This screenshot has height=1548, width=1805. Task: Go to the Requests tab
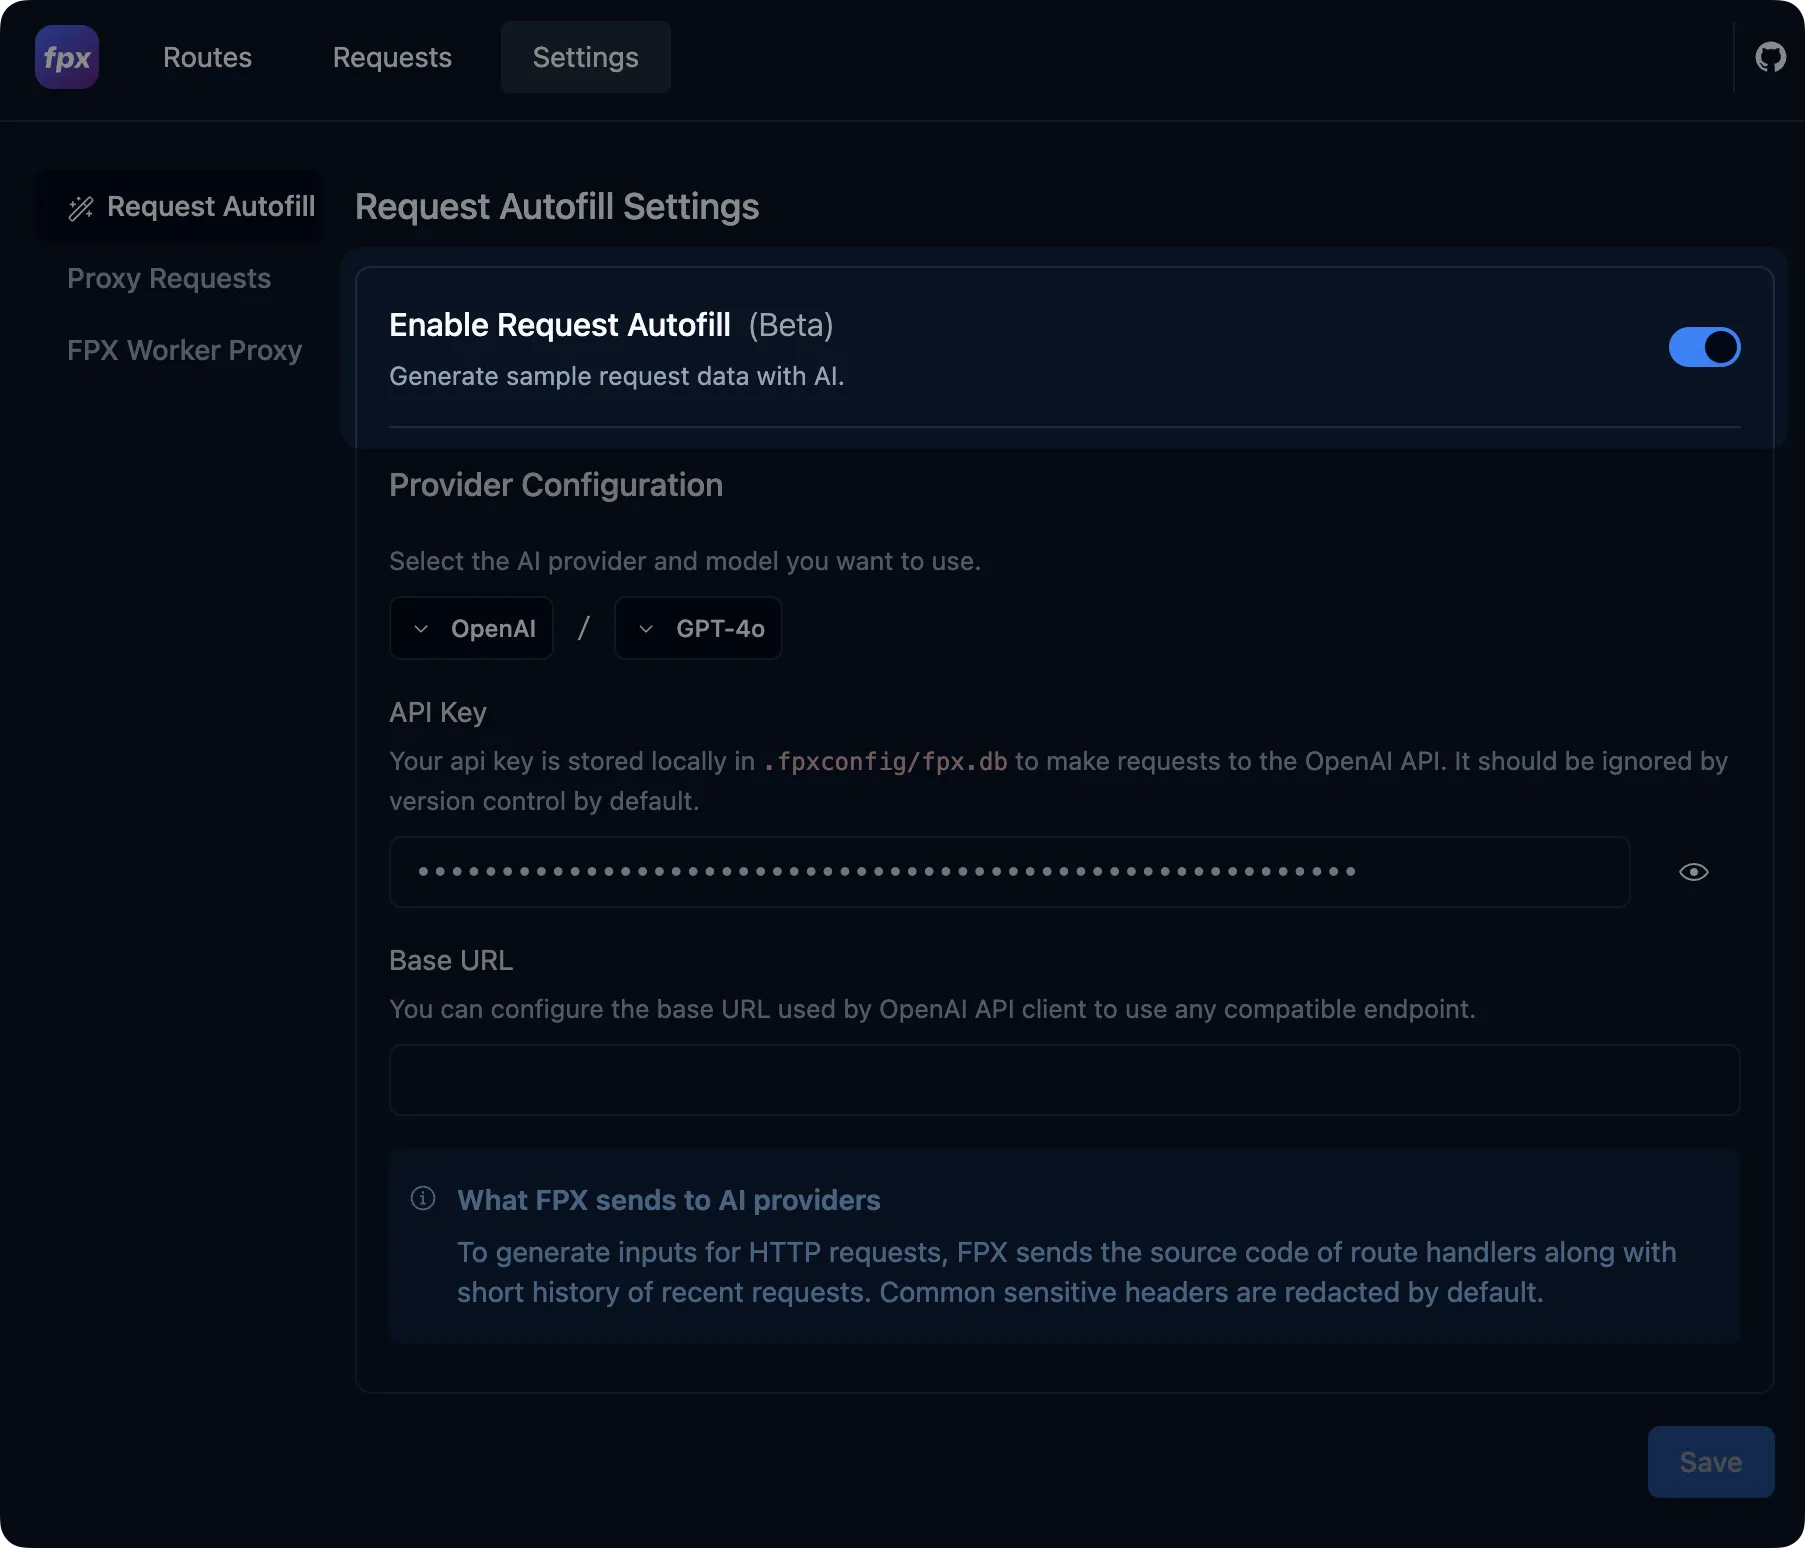tap(392, 57)
